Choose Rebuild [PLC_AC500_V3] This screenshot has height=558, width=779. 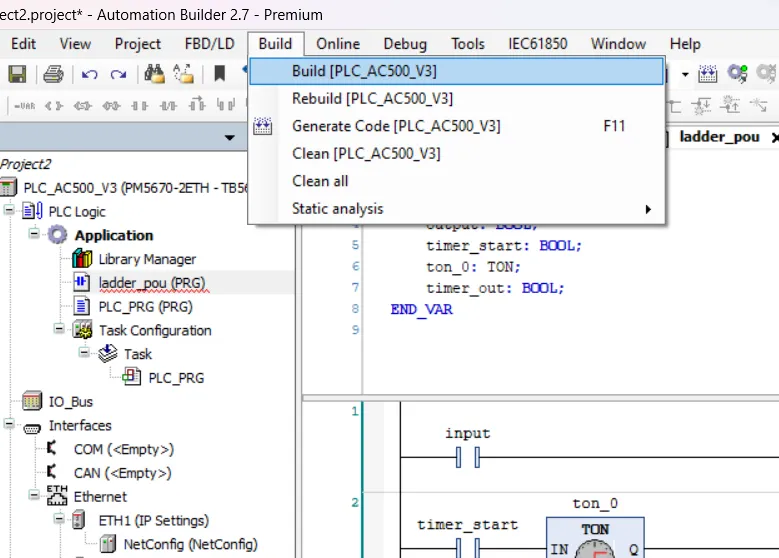(456, 98)
